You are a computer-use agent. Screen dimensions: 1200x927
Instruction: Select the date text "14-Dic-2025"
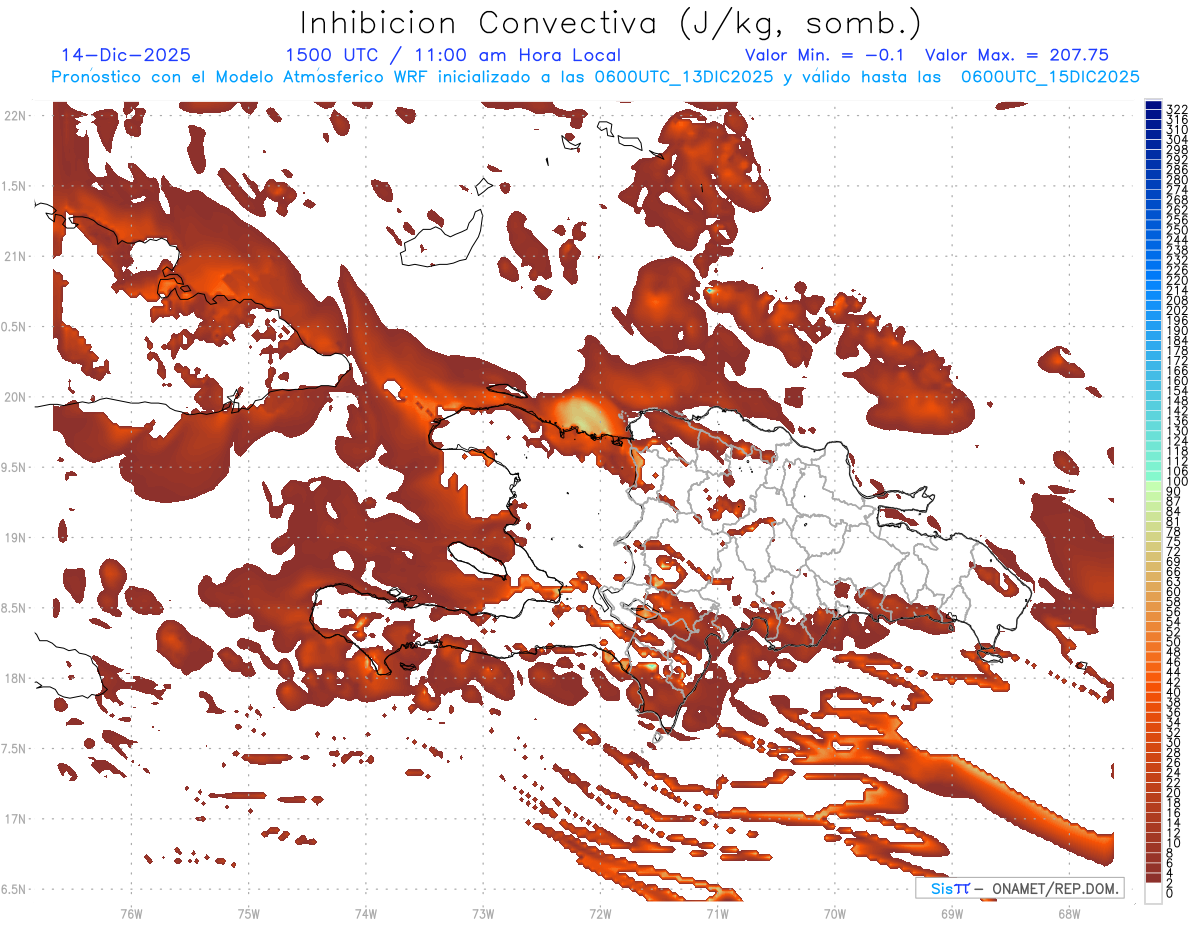pos(126,55)
